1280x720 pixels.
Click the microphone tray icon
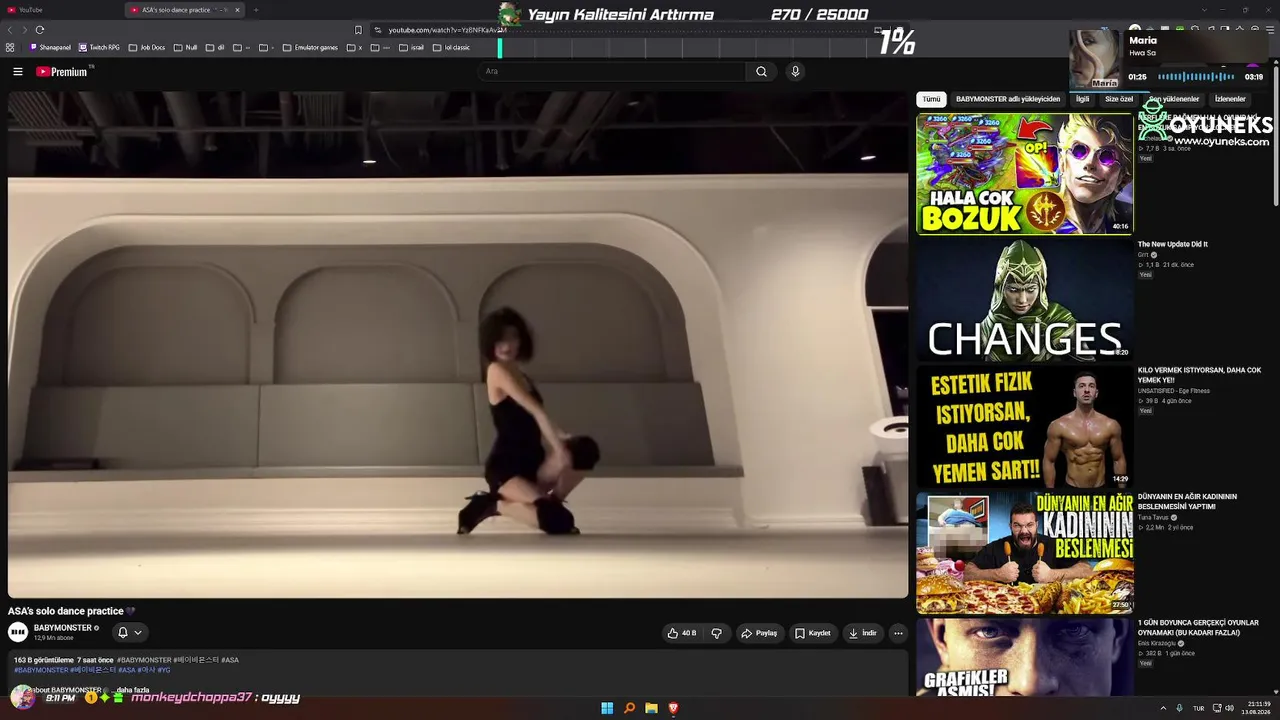tap(1179, 708)
